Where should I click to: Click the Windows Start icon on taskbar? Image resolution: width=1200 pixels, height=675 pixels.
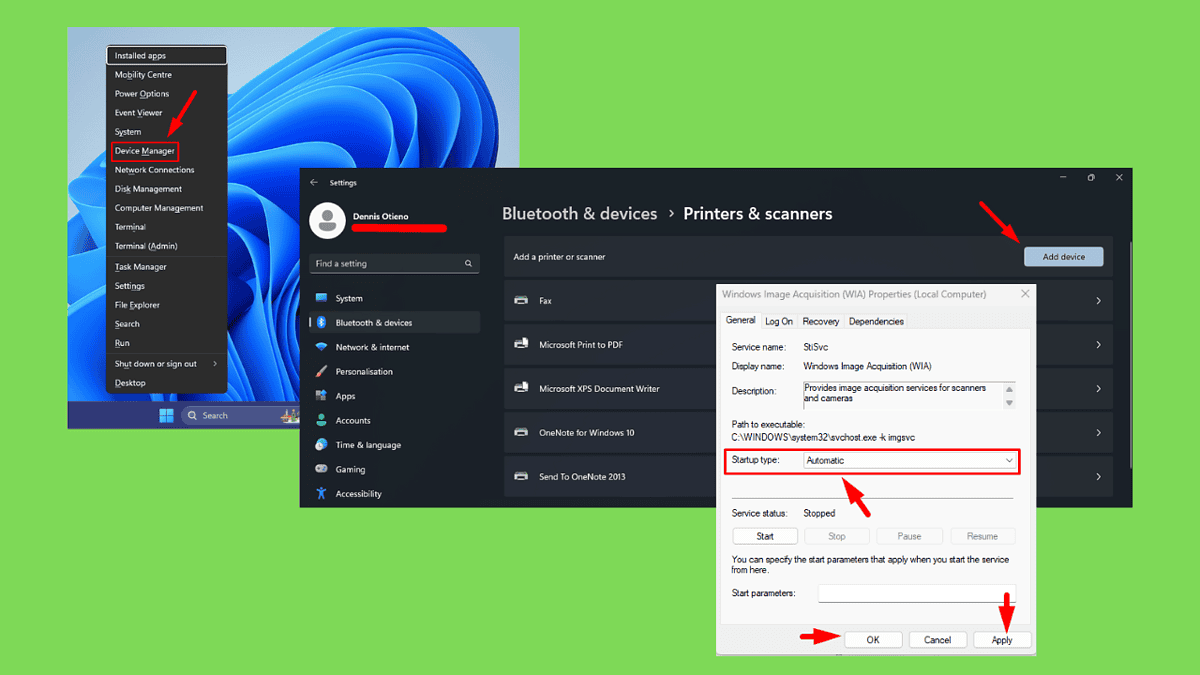coord(166,416)
